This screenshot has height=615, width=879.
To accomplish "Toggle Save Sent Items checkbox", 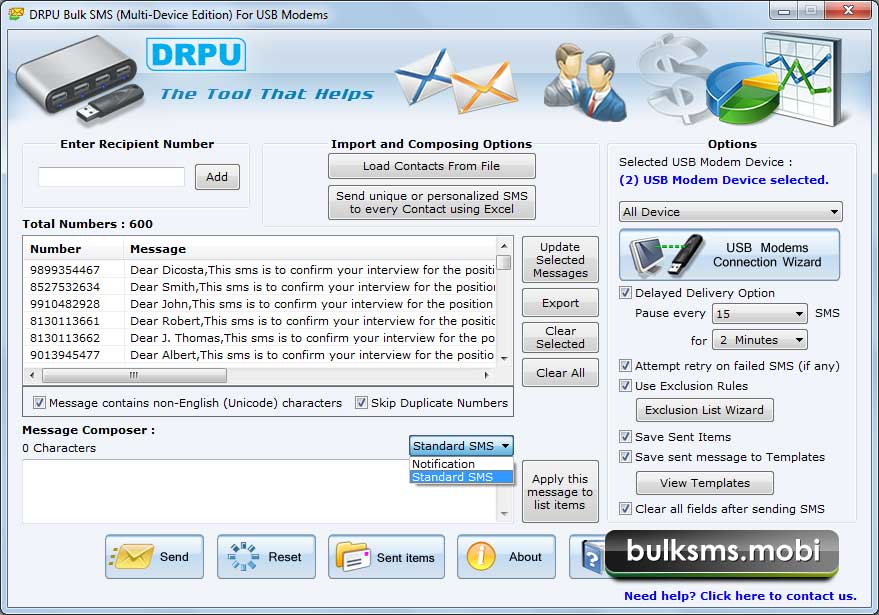I will point(625,437).
